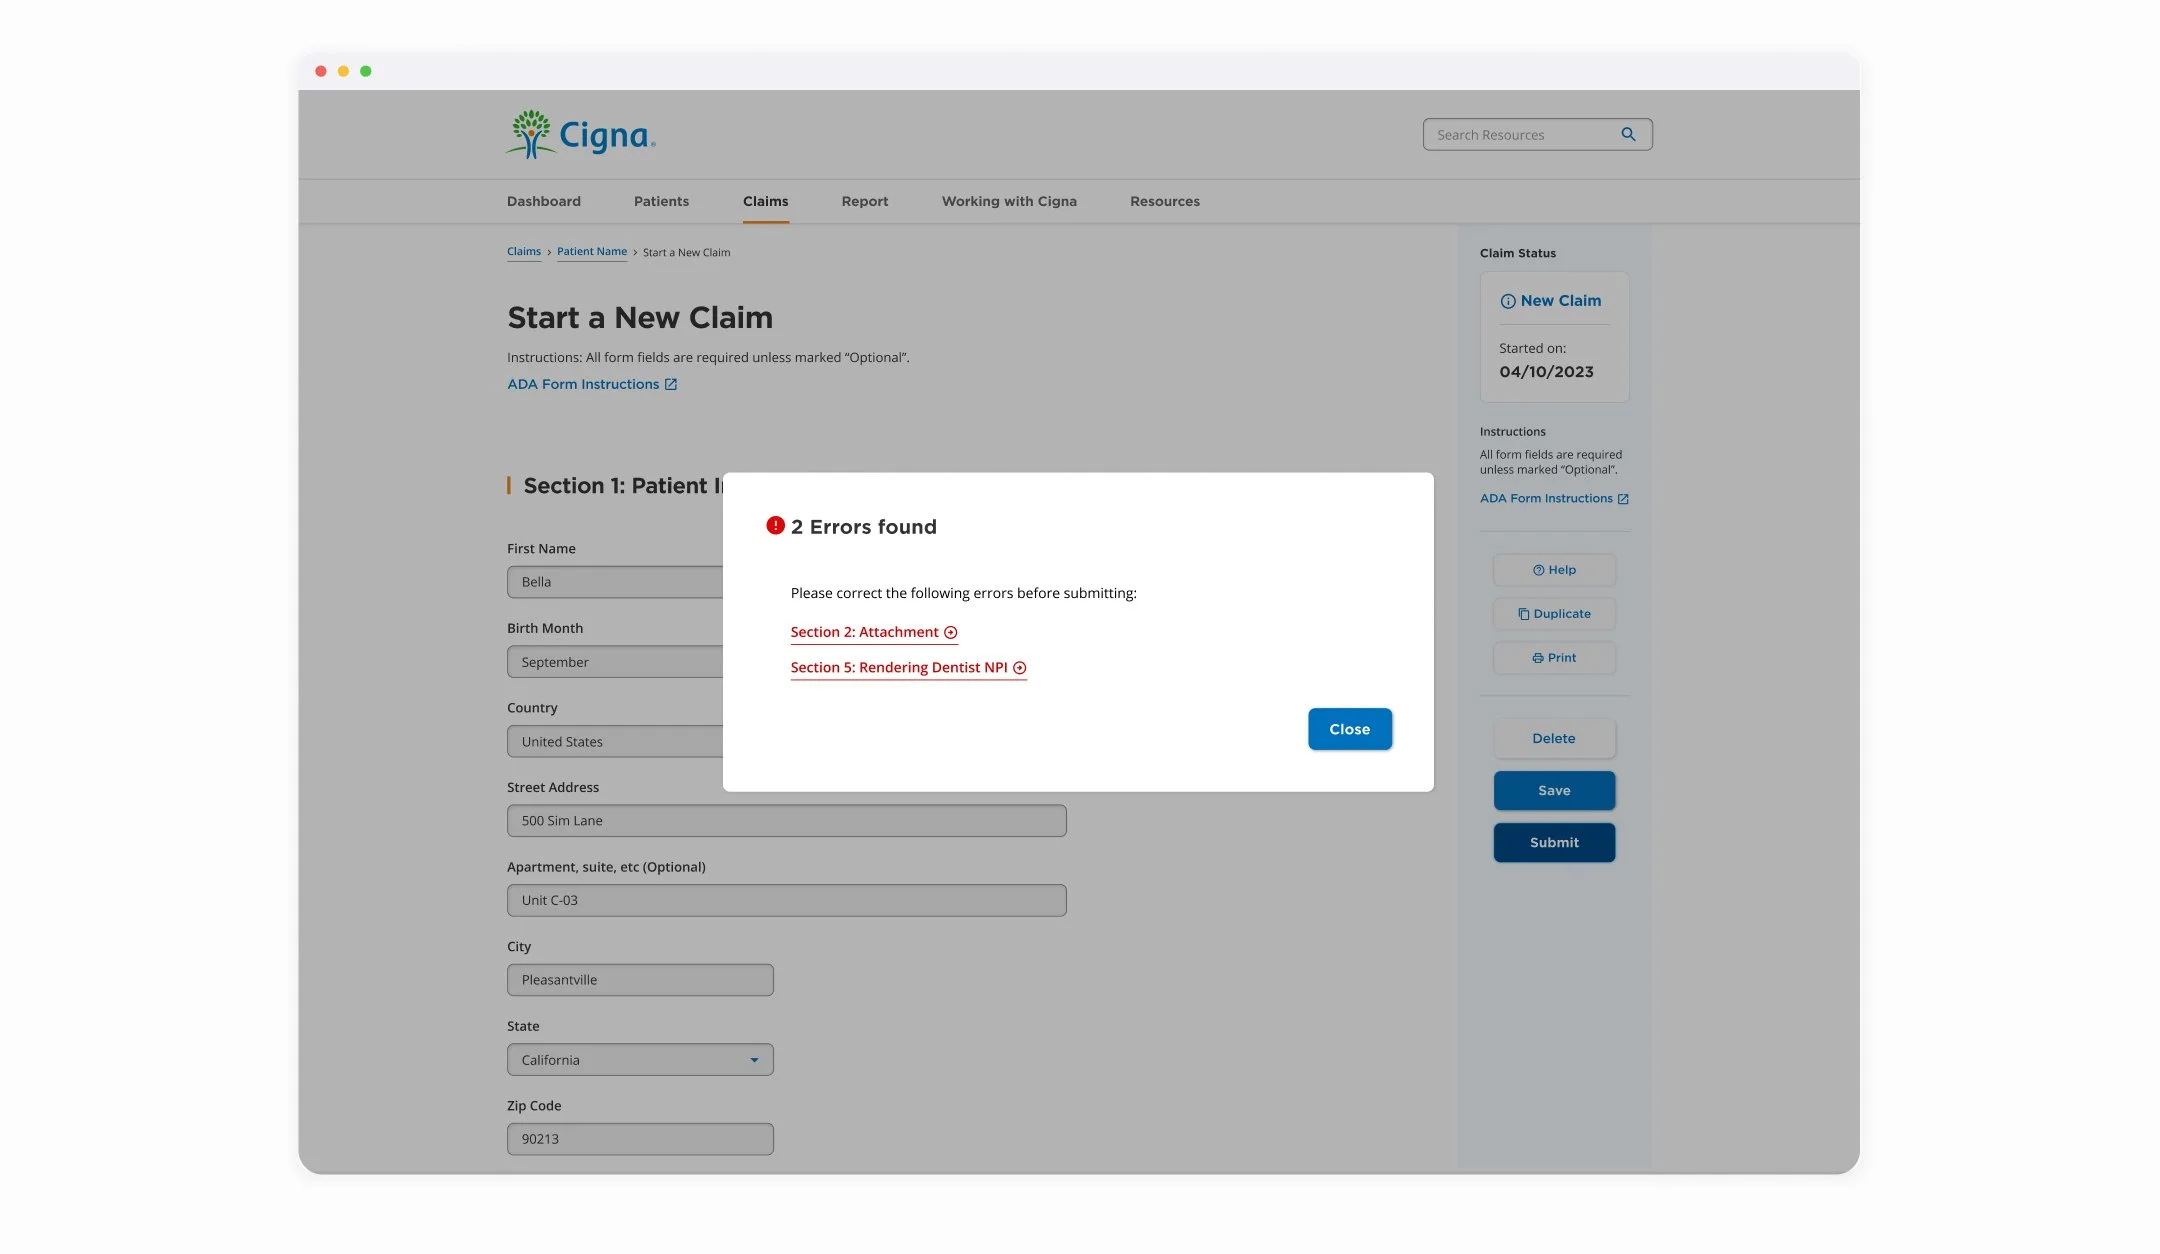The height and width of the screenshot is (1254, 2160).
Task: Expand the State dropdown arrow
Action: 754,1060
